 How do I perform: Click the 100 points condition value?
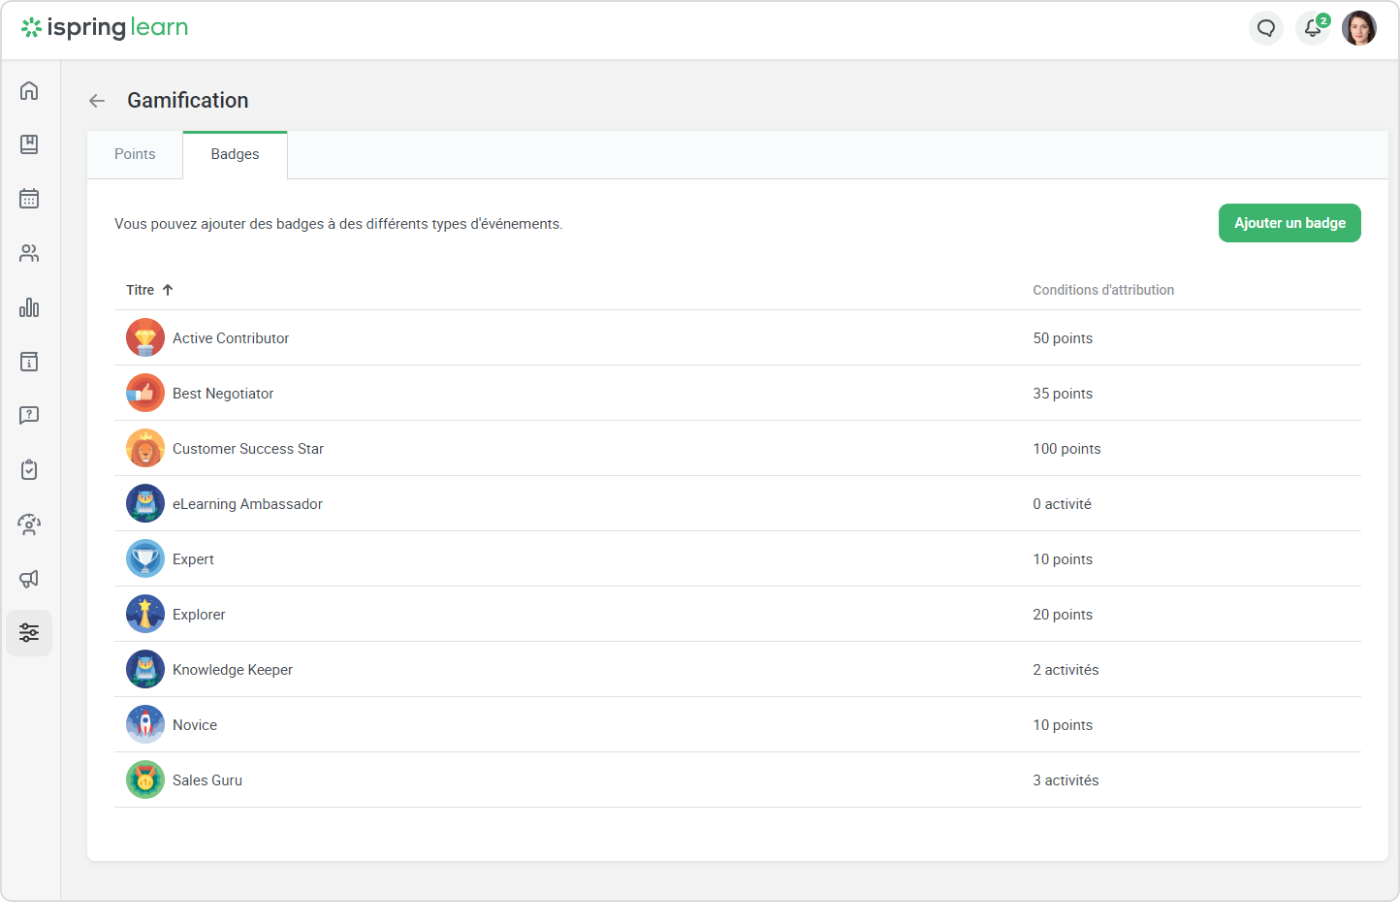point(1066,449)
